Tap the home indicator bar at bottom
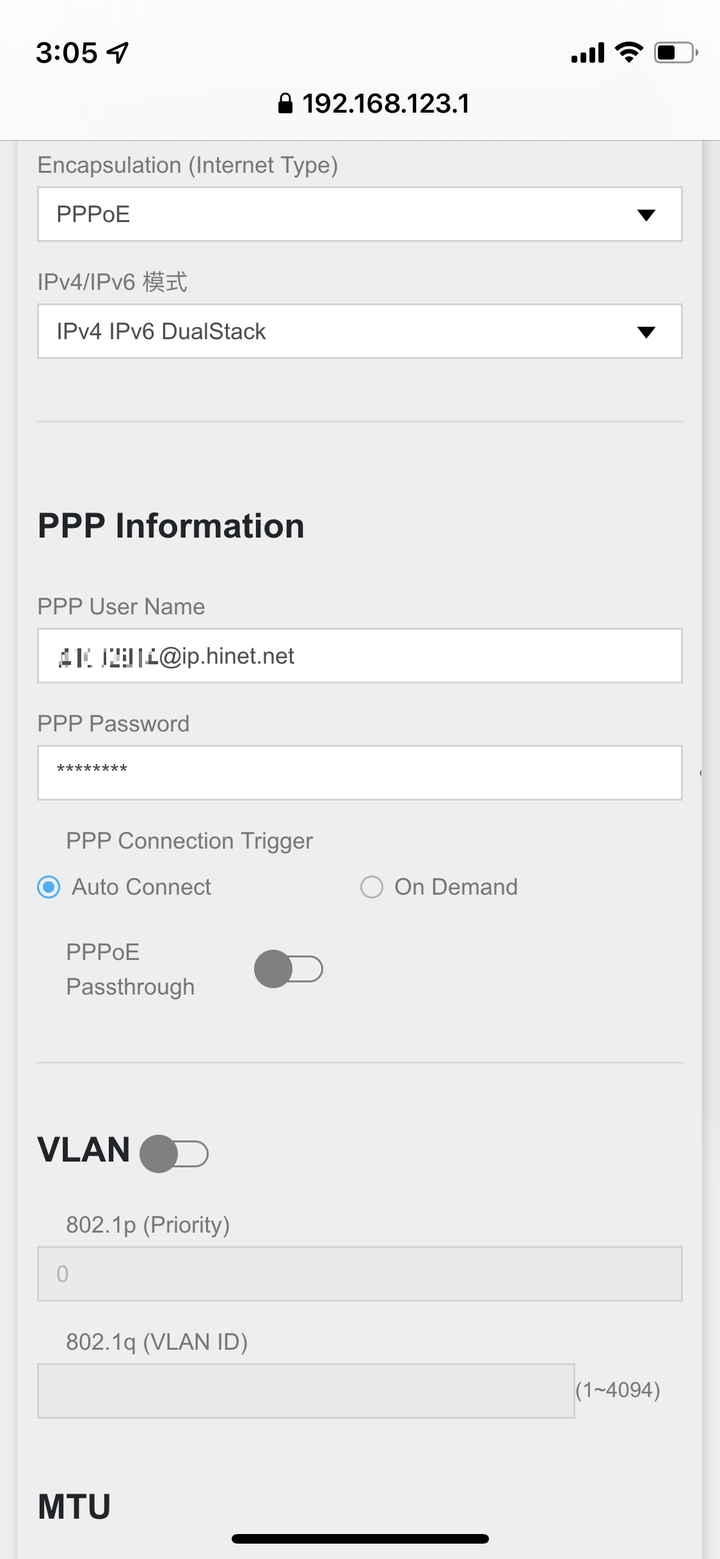The width and height of the screenshot is (720, 1559). click(360, 1539)
